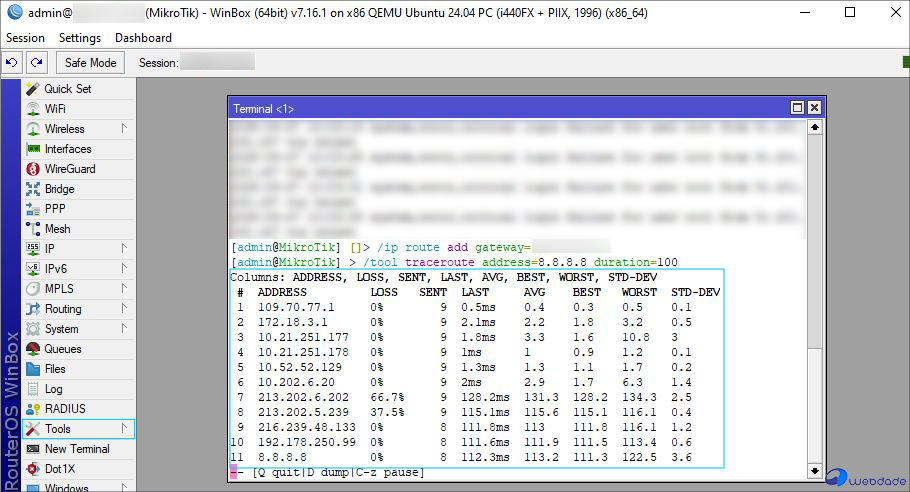
Task: Open the Log viewer
Action: (53, 389)
